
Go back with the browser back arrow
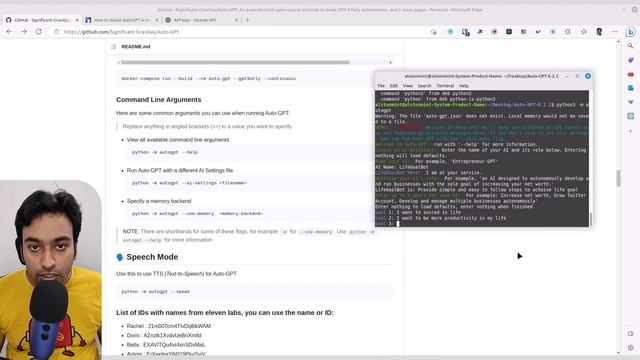pos(9,31)
